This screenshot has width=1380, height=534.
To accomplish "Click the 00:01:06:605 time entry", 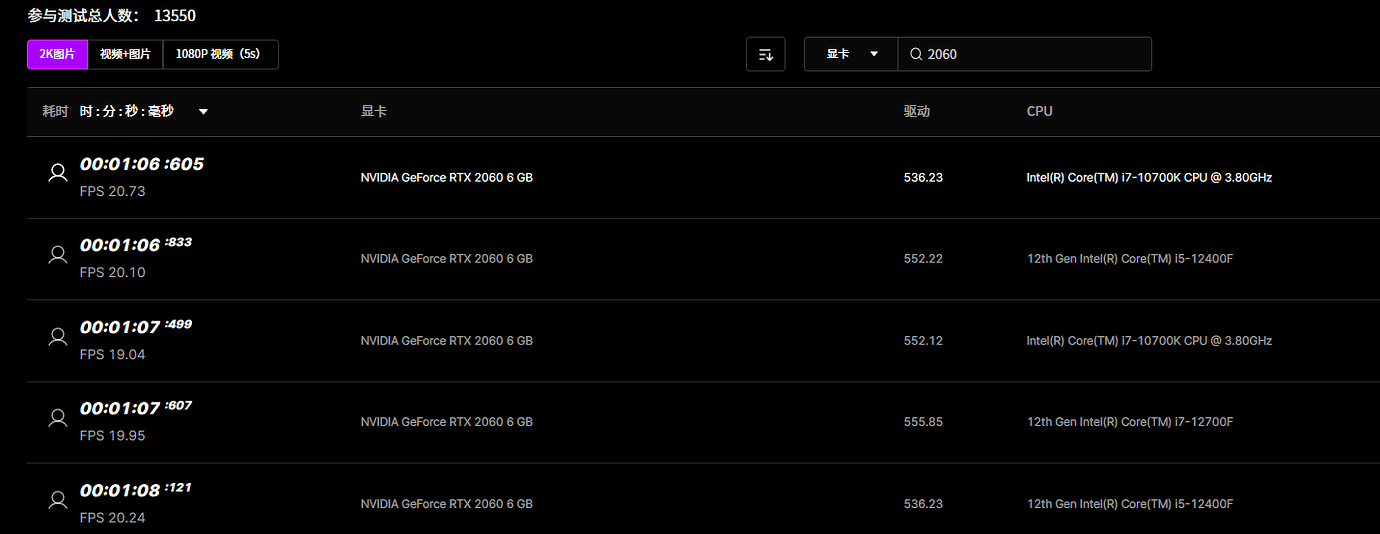I will tap(141, 164).
